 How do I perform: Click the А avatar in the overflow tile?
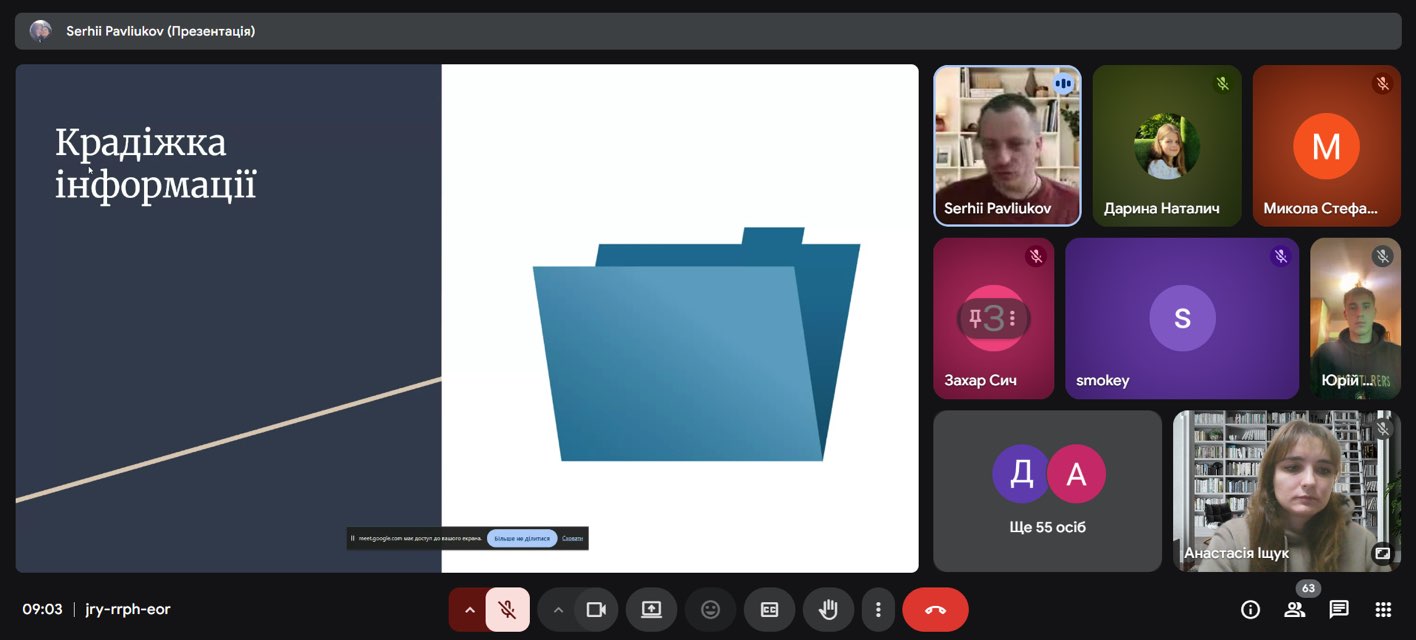point(1076,474)
